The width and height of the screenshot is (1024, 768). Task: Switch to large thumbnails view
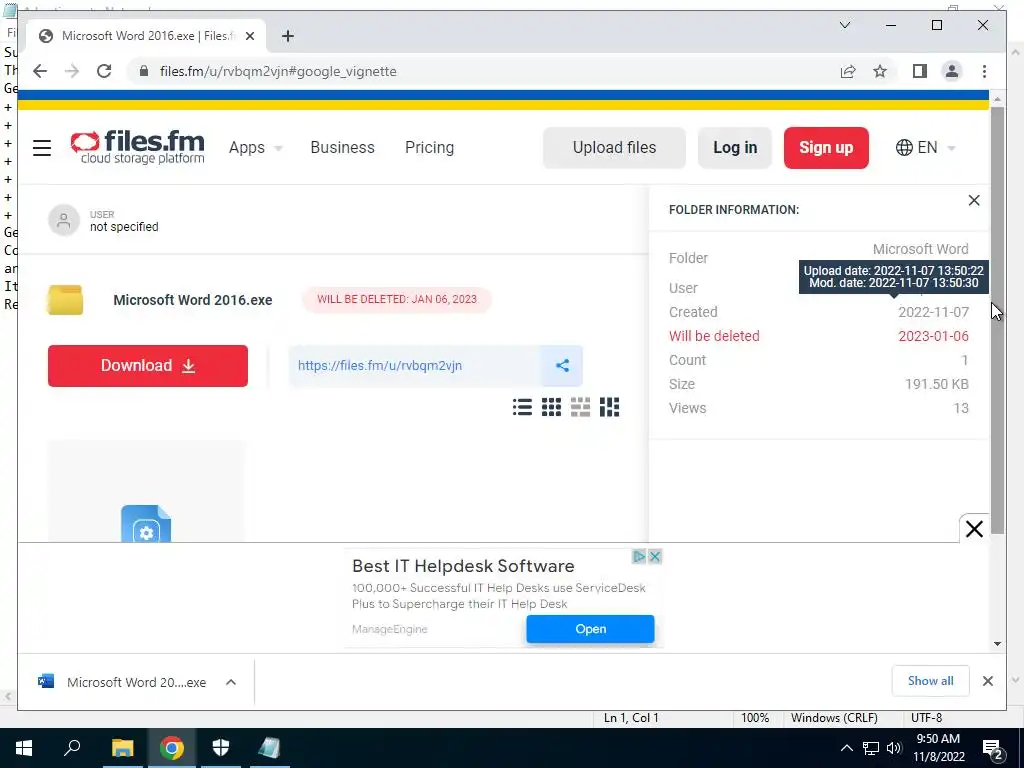tap(580, 408)
